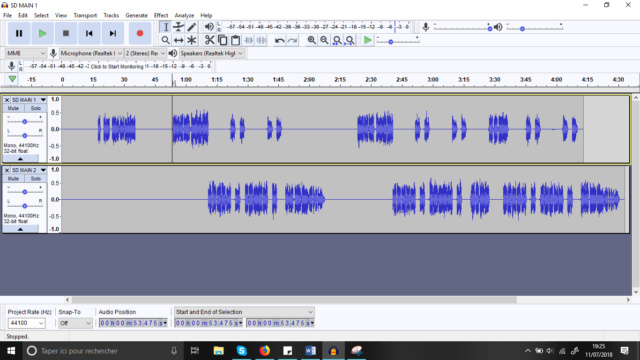This screenshot has height=360, width=640.
Task: Cut selection with scissors icon
Action: [x=209, y=40]
